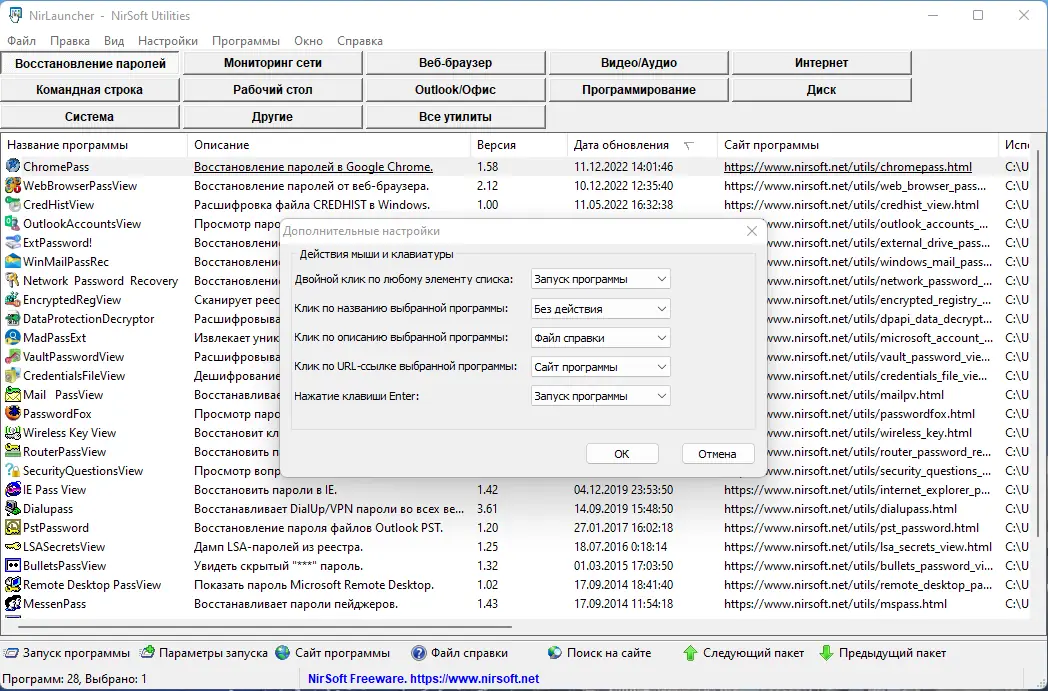Click 'Сайт программы' in the bottom toolbar
This screenshot has height=691, width=1048.
coord(333,653)
